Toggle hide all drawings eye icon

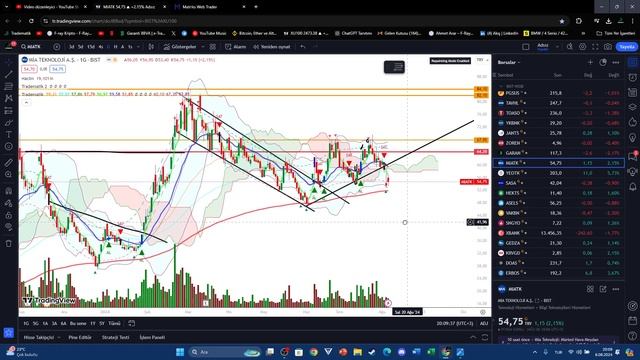(x=9, y=227)
